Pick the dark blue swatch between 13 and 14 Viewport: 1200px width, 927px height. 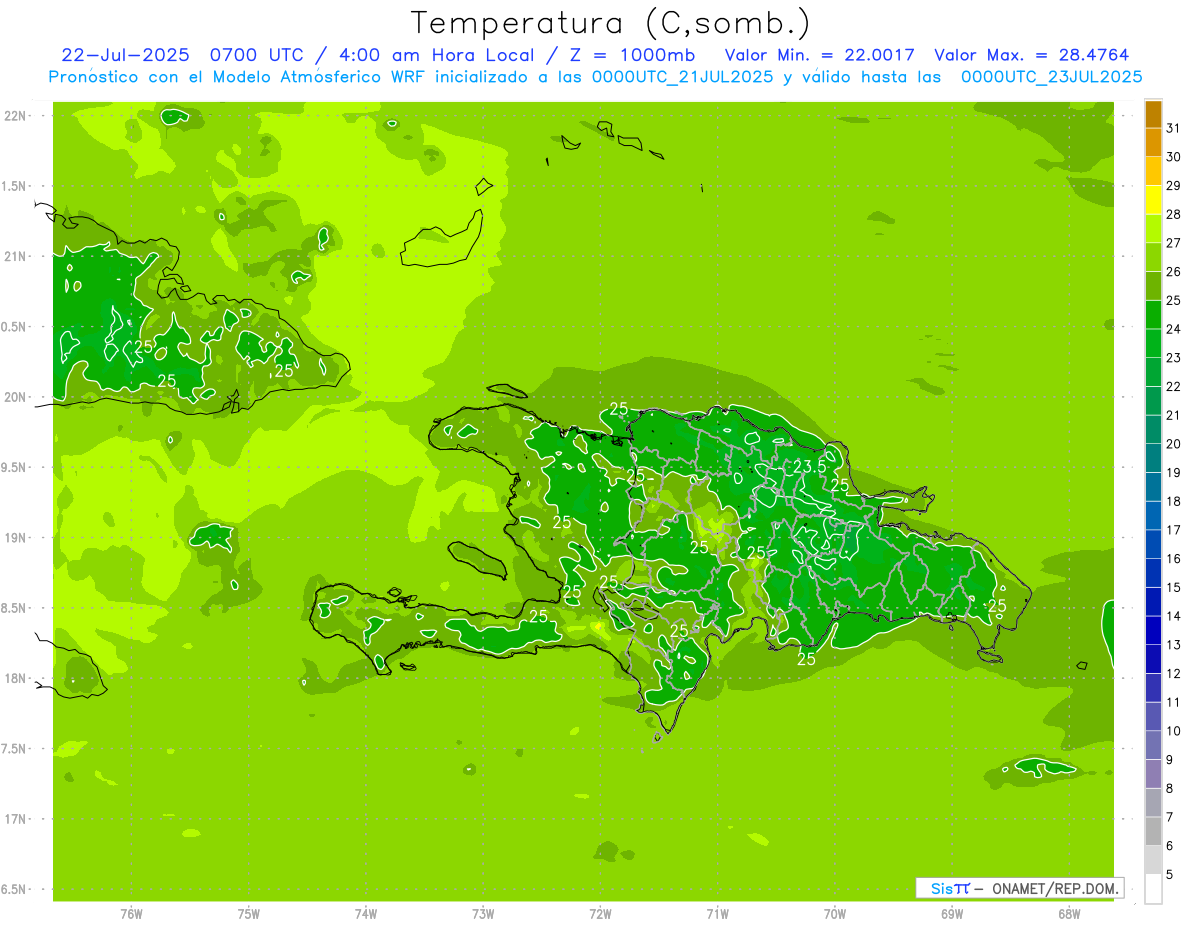tap(1153, 630)
